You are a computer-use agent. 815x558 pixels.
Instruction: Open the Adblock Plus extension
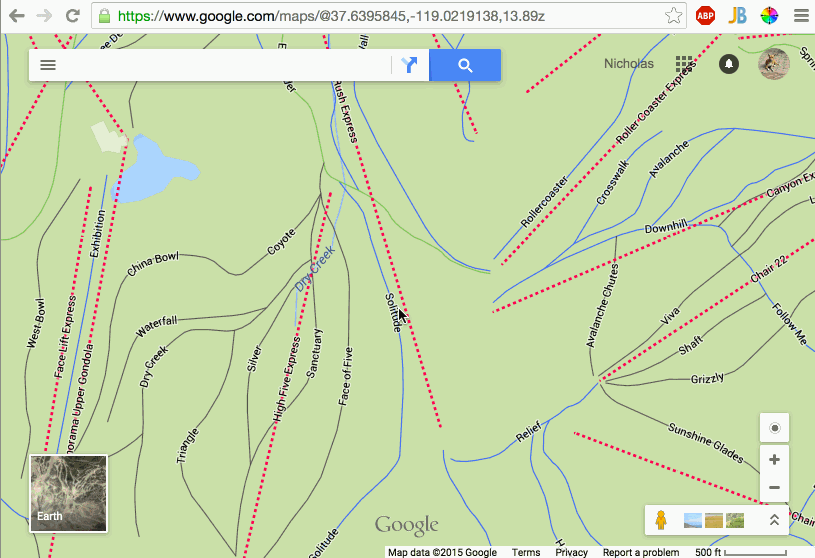coord(705,16)
